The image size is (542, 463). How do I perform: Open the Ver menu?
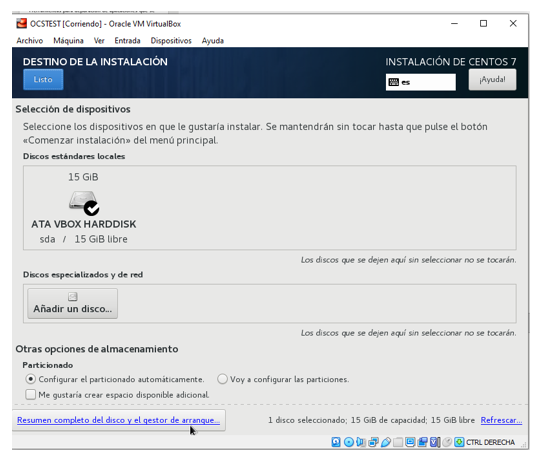[99, 40]
